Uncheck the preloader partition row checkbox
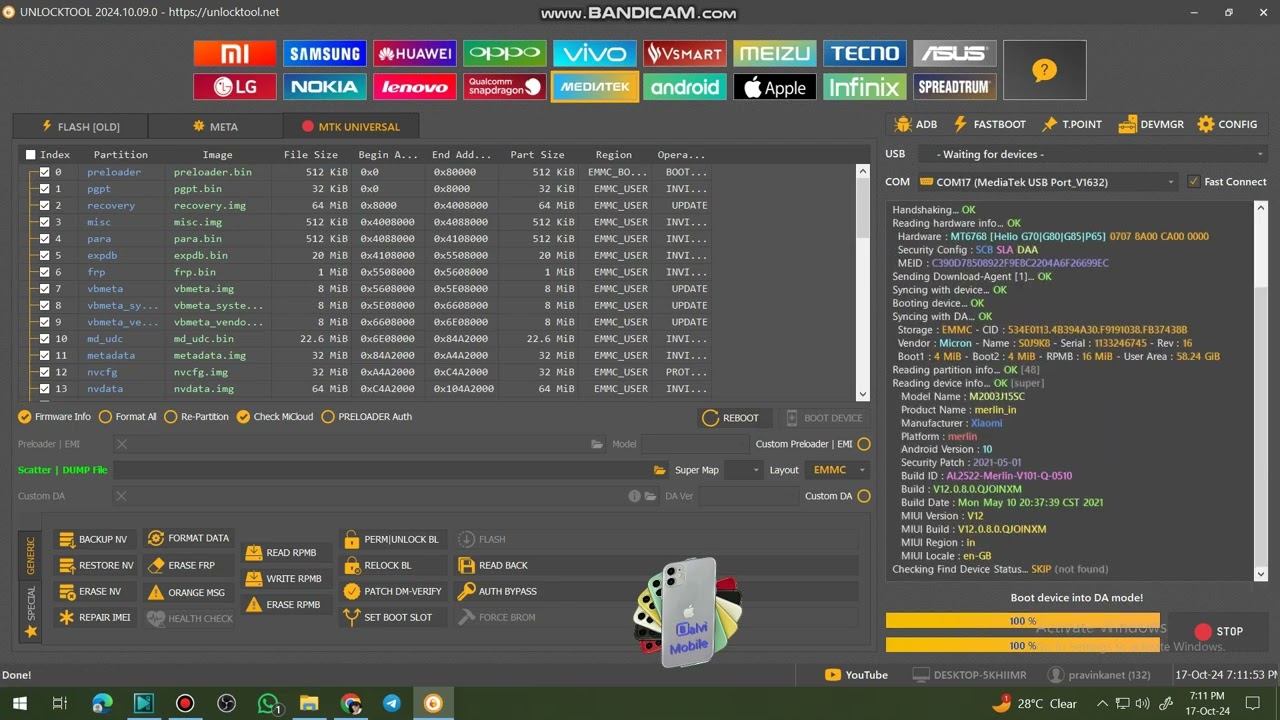Screen dimensions: 1280x720 45,172
